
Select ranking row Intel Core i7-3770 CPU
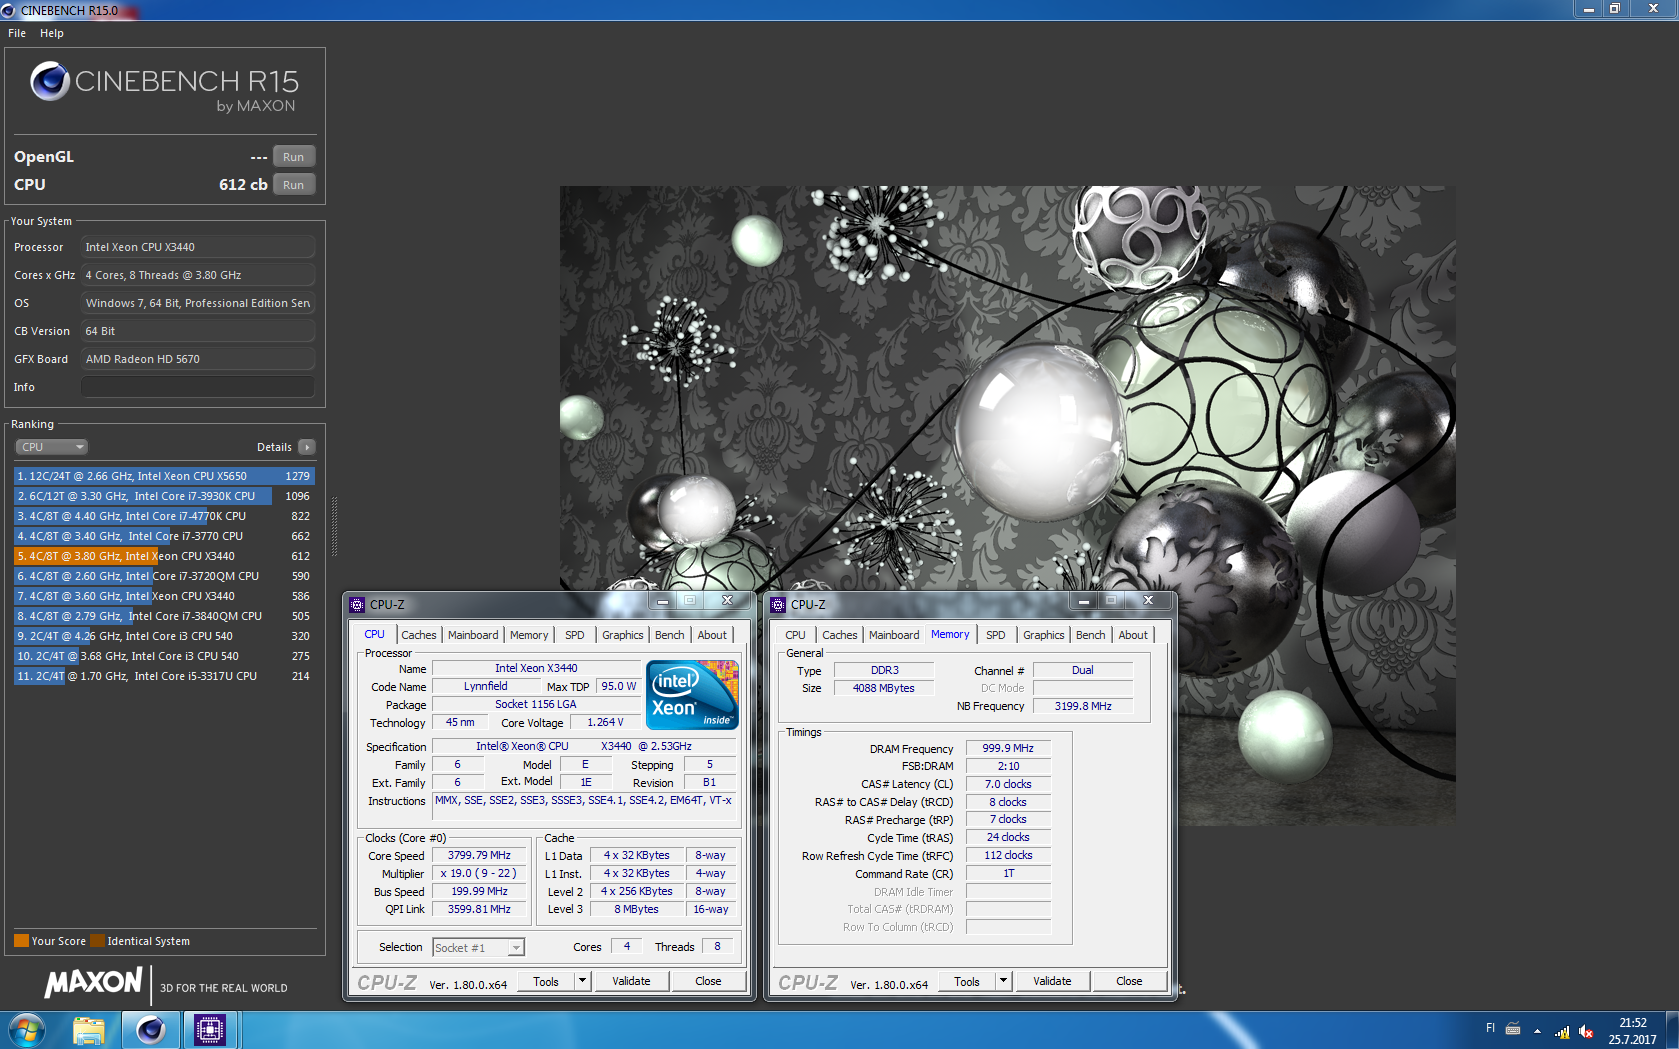coord(164,536)
